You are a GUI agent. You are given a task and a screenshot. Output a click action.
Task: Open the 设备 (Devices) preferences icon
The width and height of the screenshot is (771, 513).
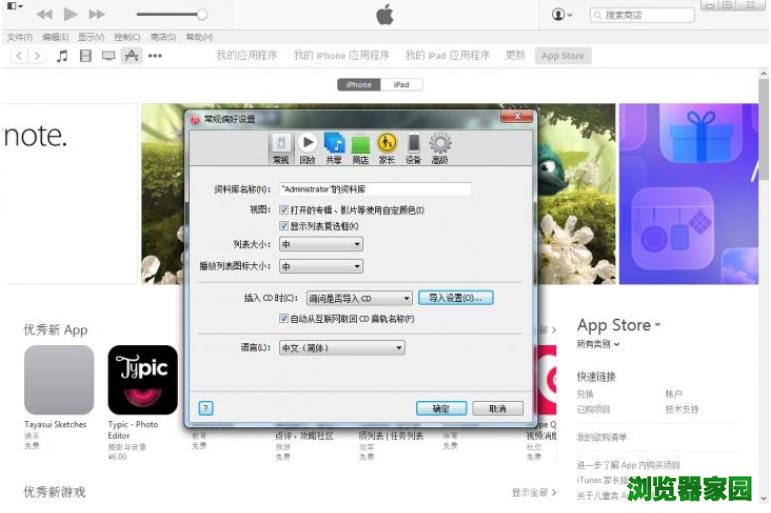(413, 146)
